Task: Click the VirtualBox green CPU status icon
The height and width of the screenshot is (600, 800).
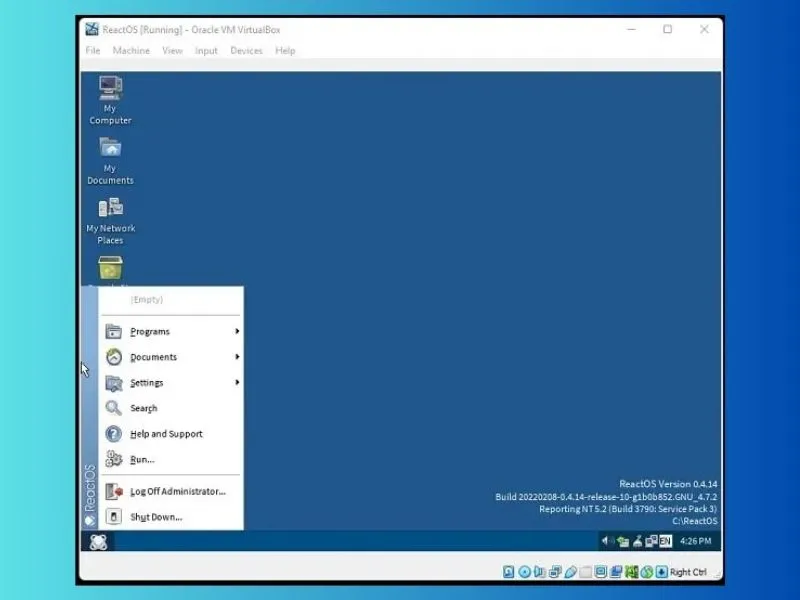Action: tap(632, 572)
